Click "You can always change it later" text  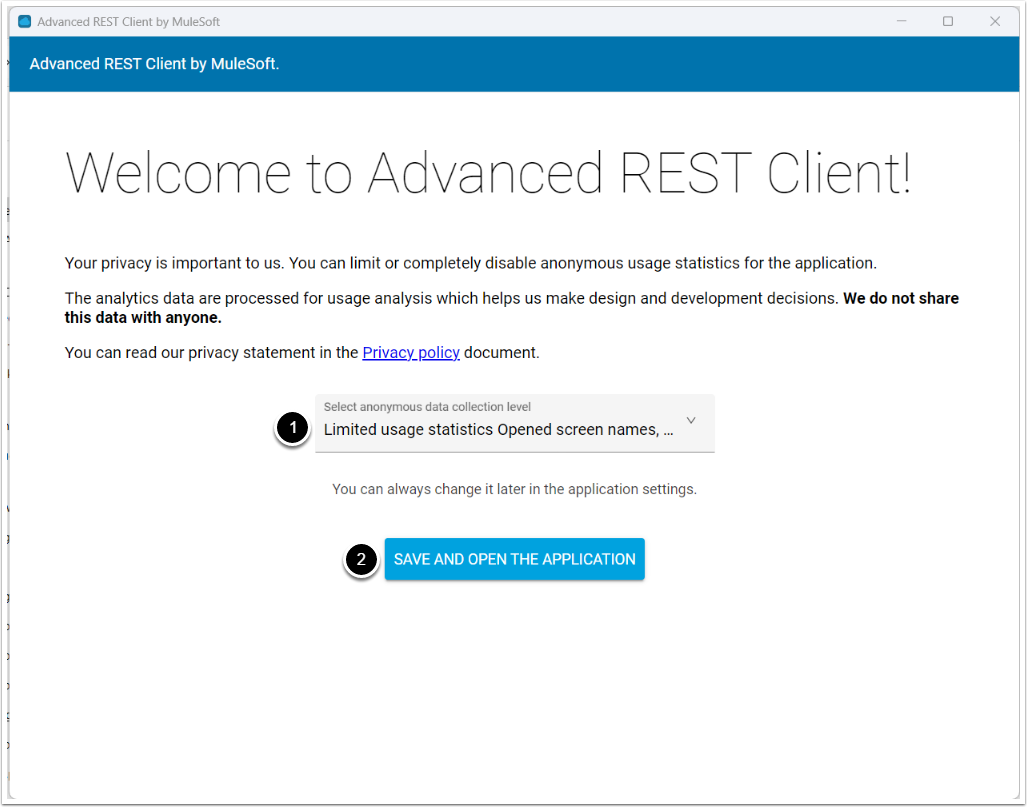click(x=514, y=489)
